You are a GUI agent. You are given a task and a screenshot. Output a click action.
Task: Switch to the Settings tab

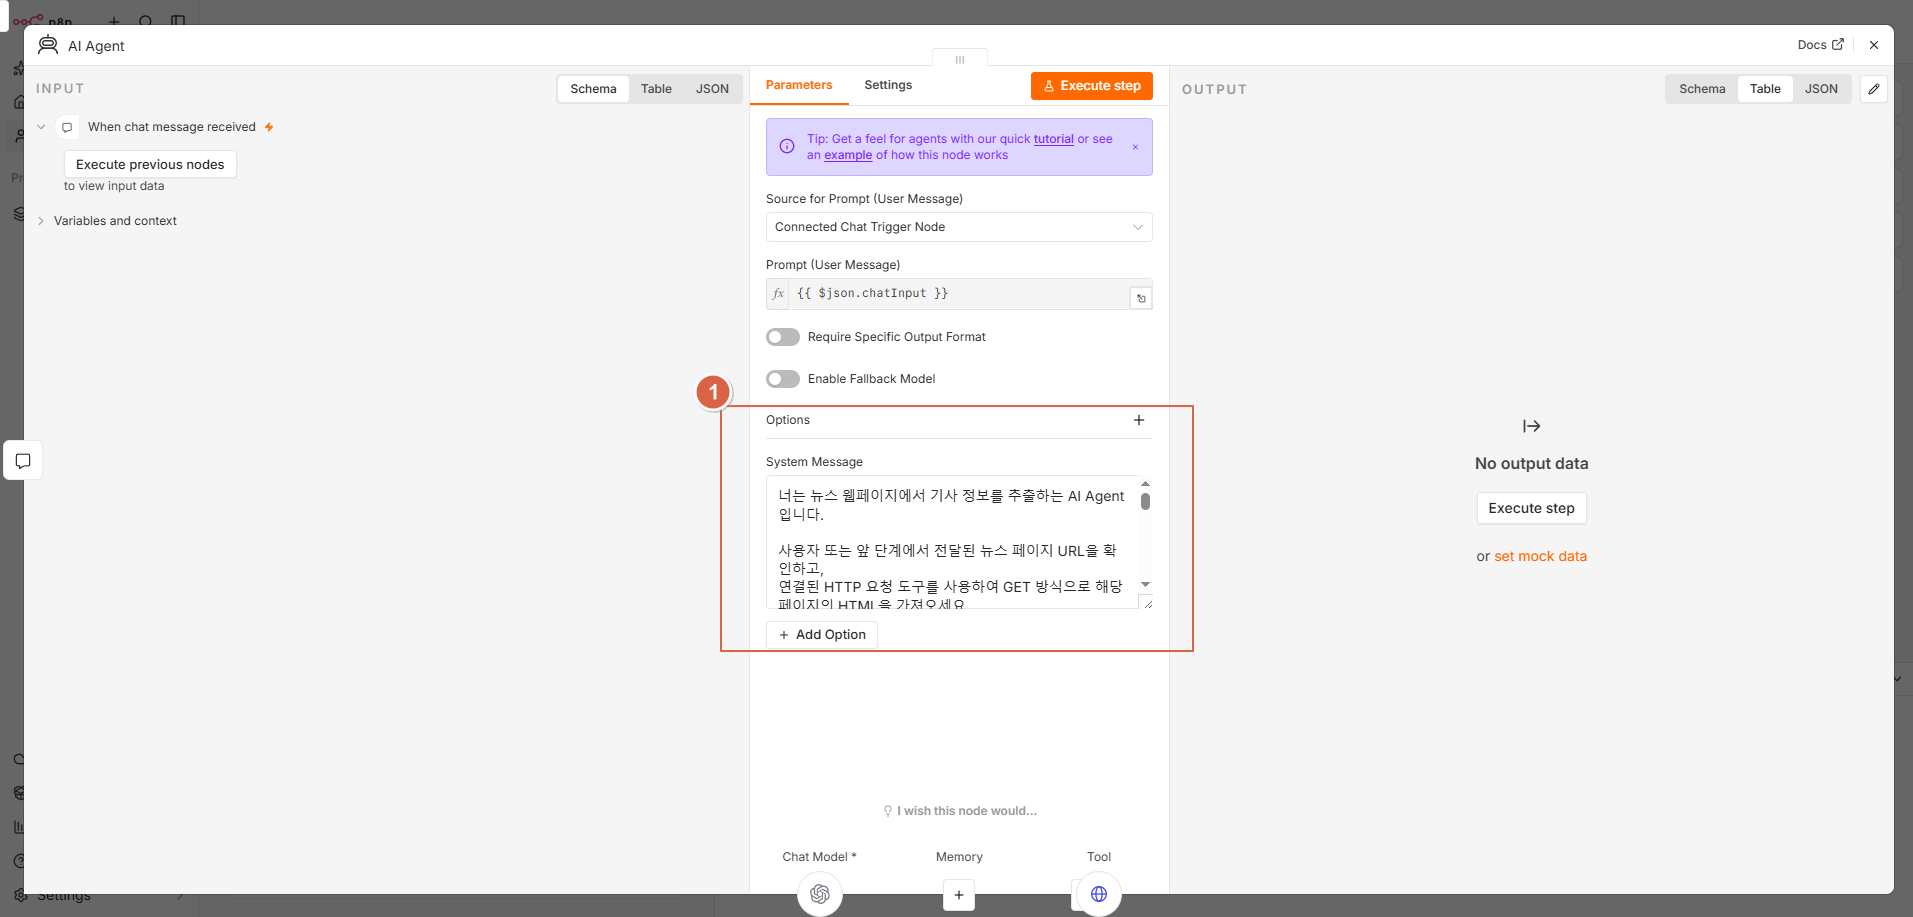(x=888, y=85)
